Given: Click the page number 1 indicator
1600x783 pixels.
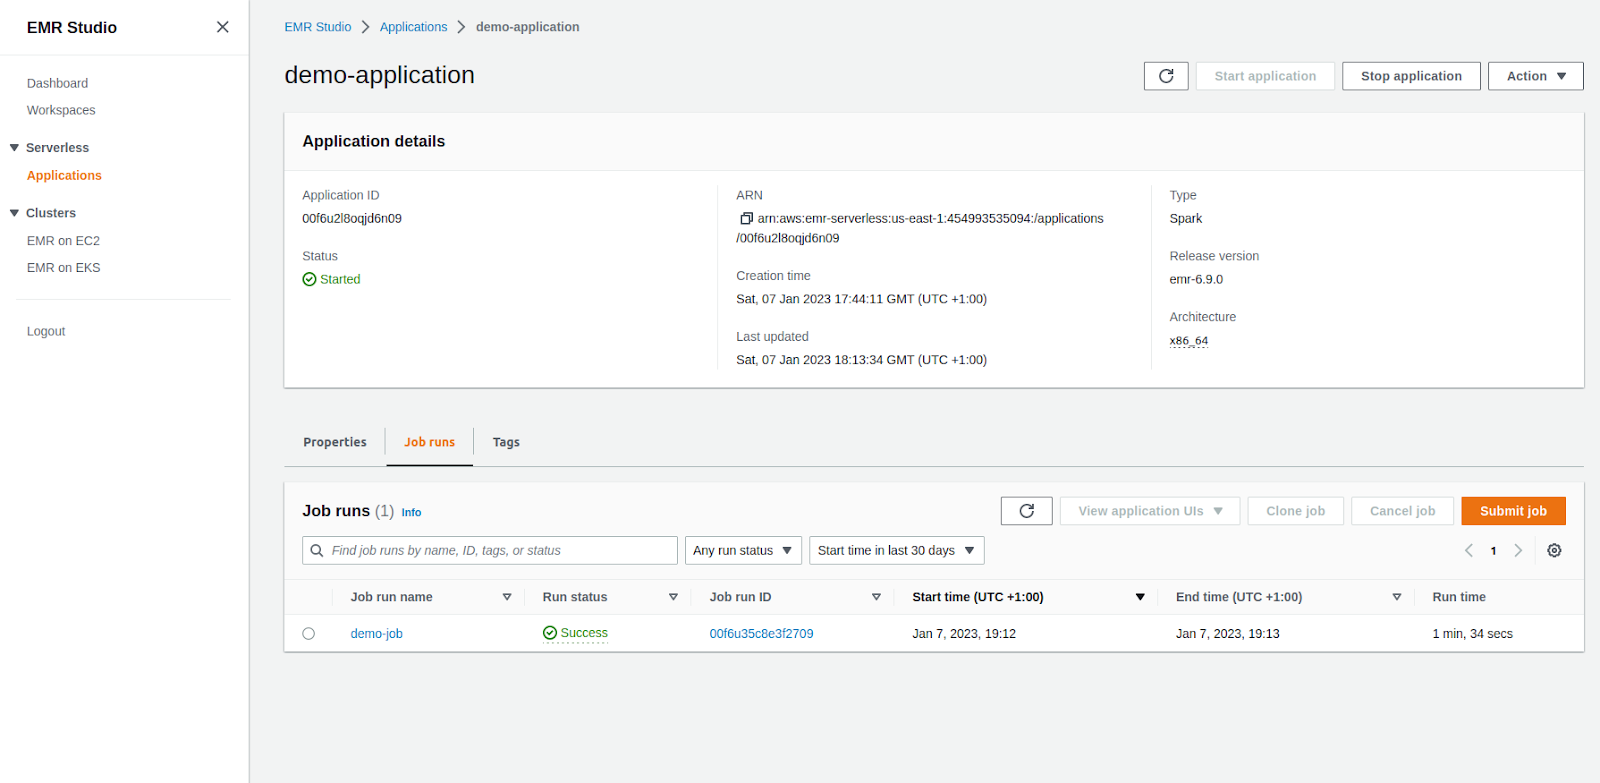Looking at the screenshot, I should click(1493, 551).
